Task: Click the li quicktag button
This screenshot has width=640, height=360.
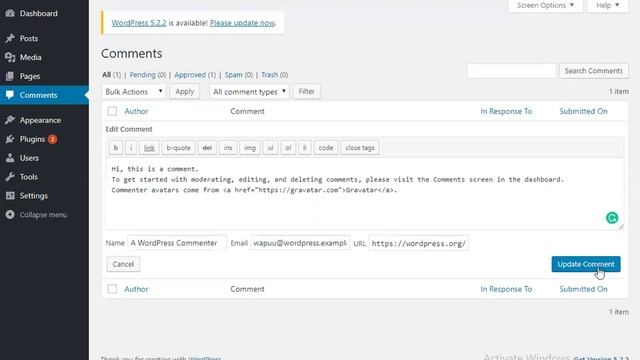Action: point(304,148)
